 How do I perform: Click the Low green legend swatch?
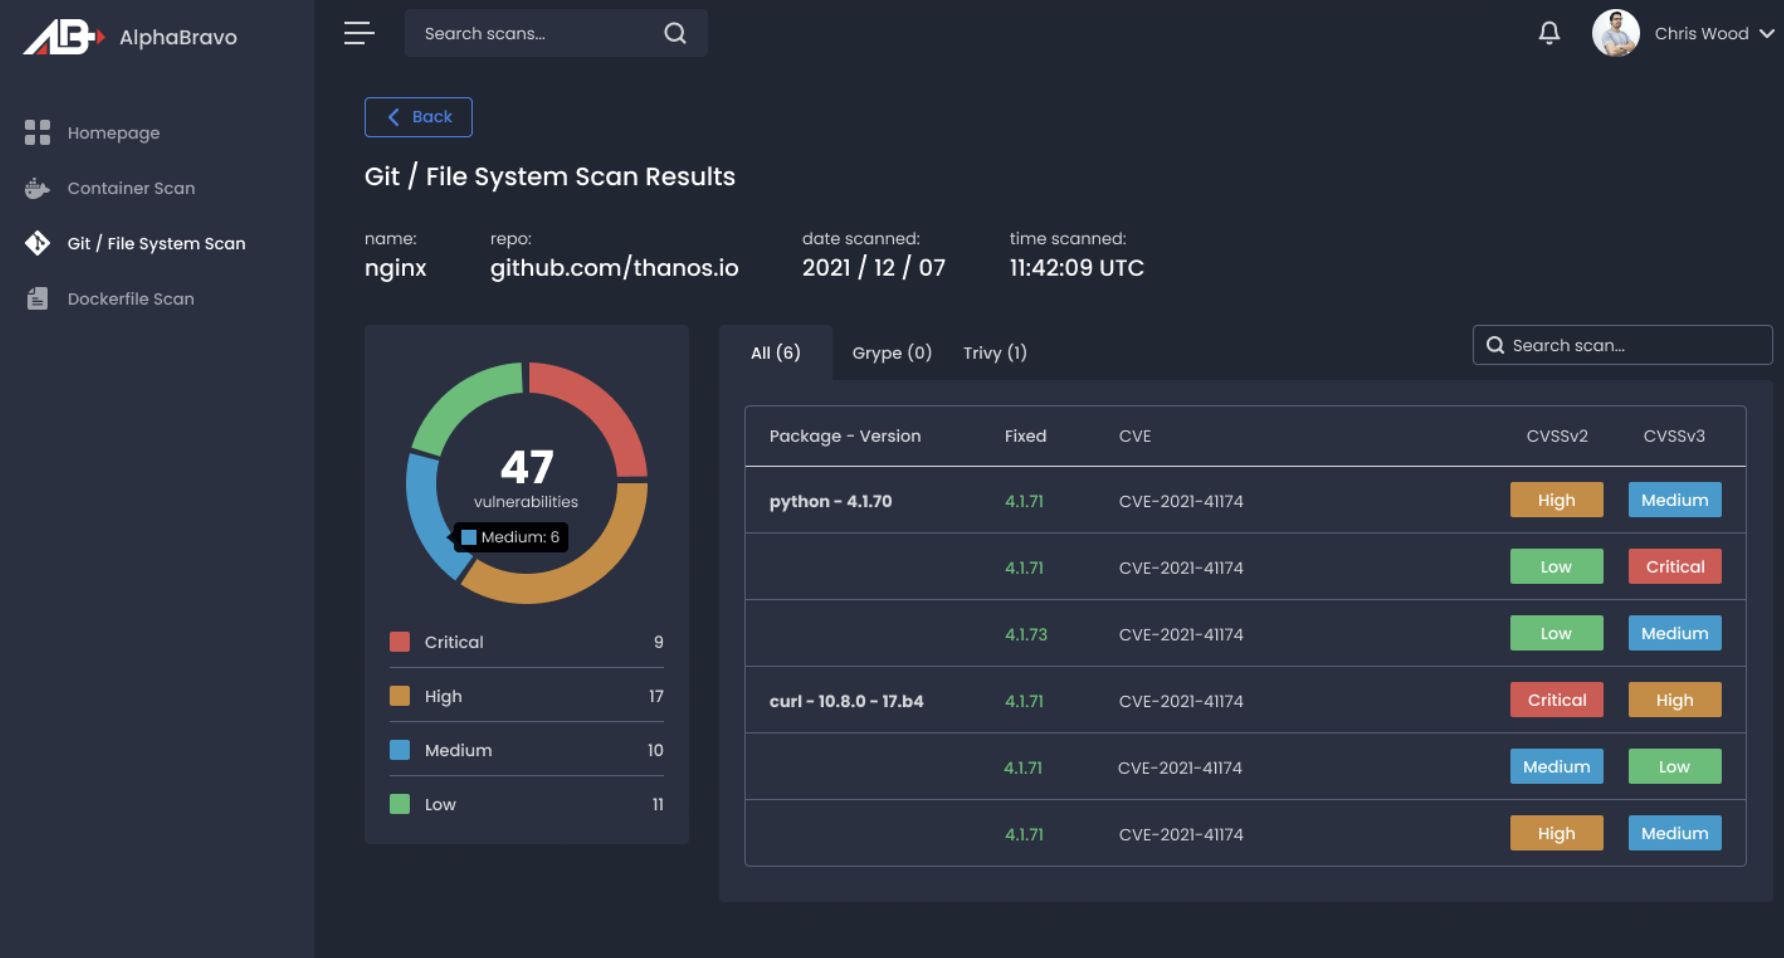400,804
